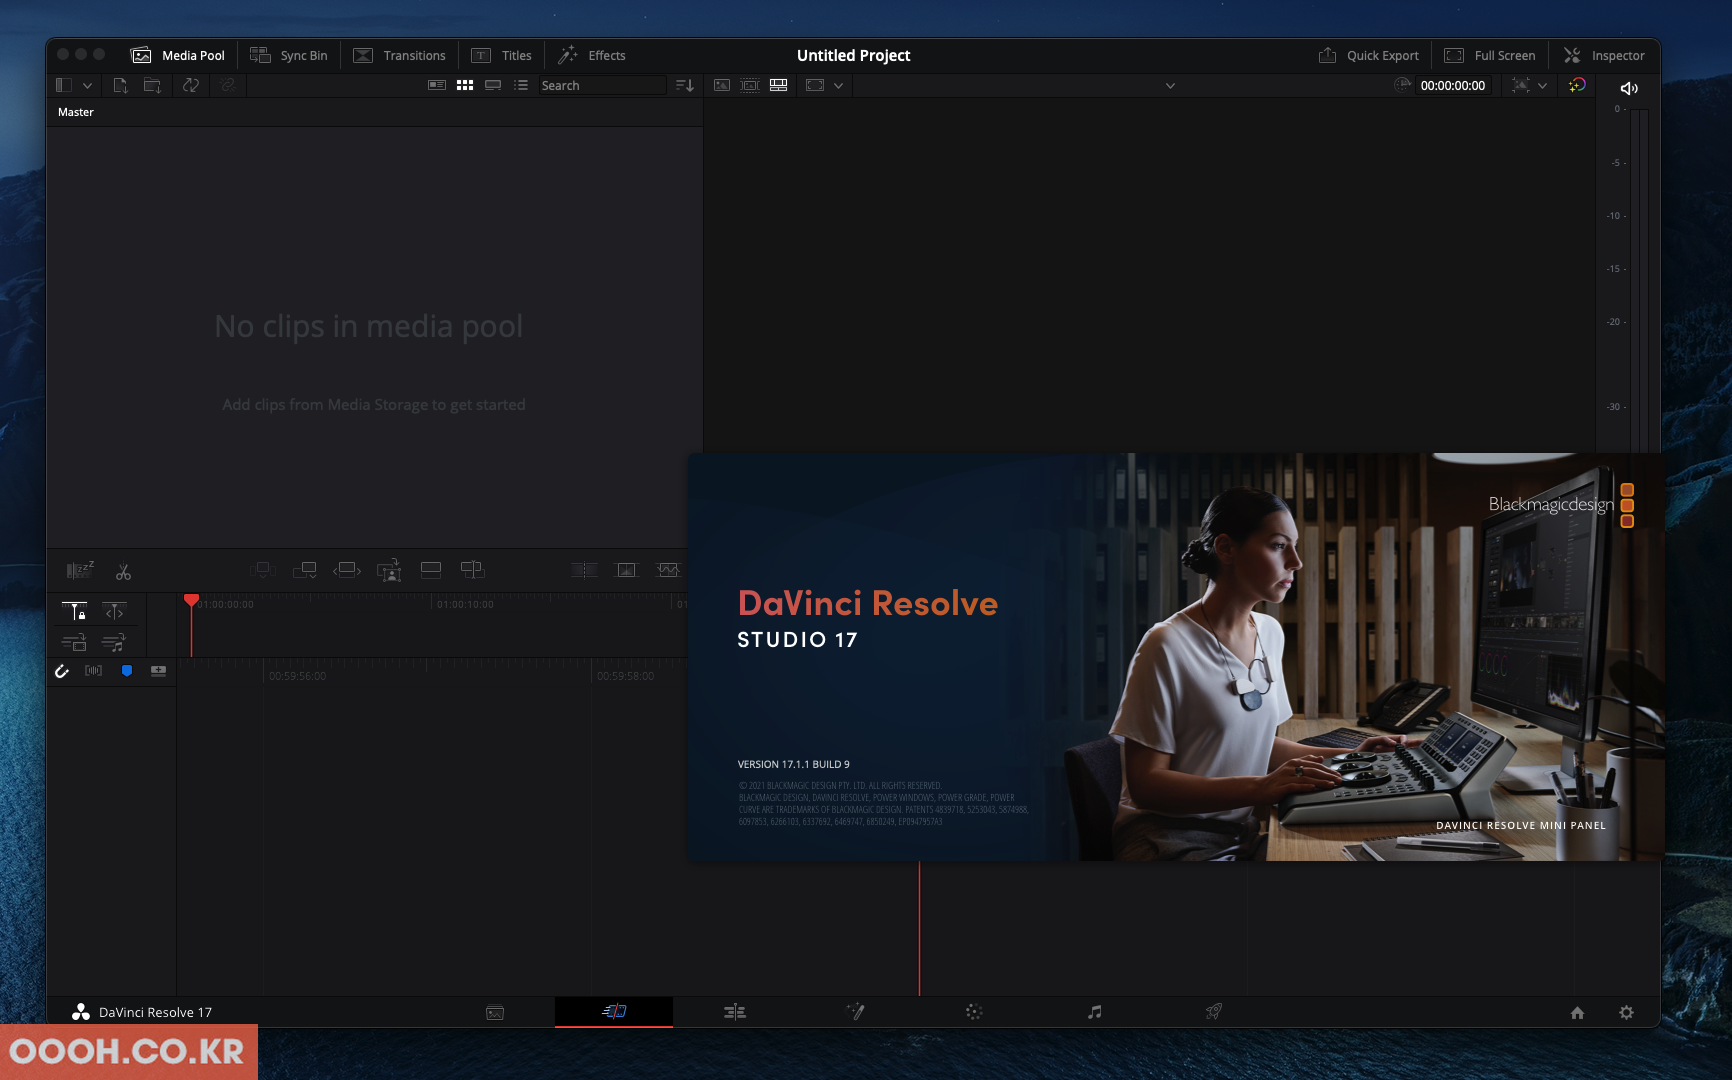Screen dimensions: 1732x1080
Task: Click the colorful Bypass Color Grades icon
Action: pos(1577,86)
